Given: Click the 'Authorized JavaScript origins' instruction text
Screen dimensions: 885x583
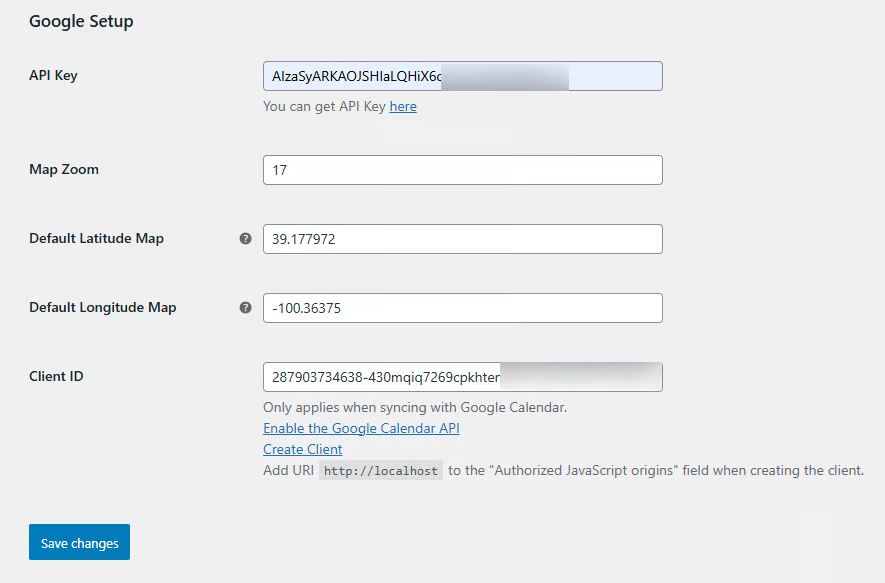Looking at the screenshot, I should pos(656,470).
